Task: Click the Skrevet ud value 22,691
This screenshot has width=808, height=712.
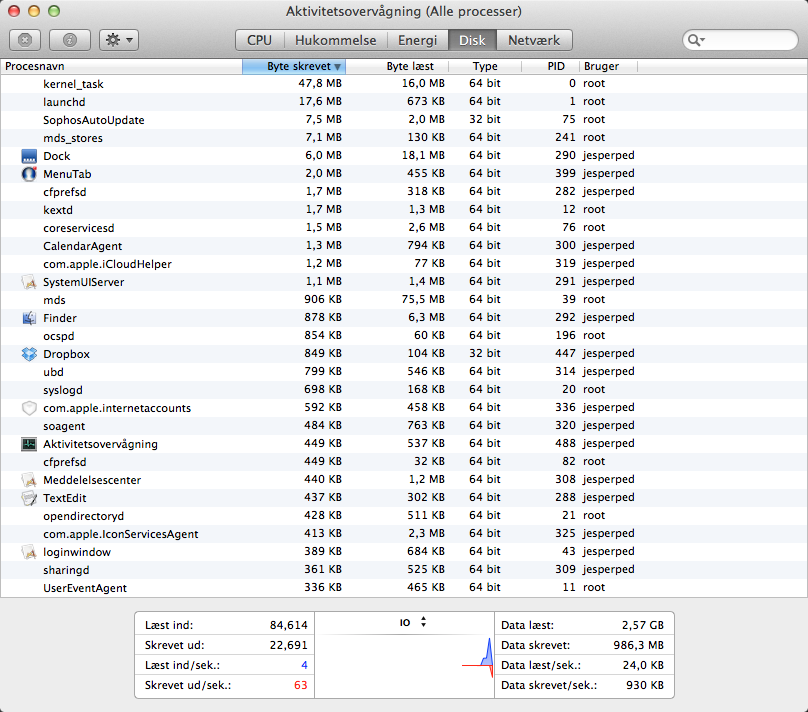Action: [289, 645]
